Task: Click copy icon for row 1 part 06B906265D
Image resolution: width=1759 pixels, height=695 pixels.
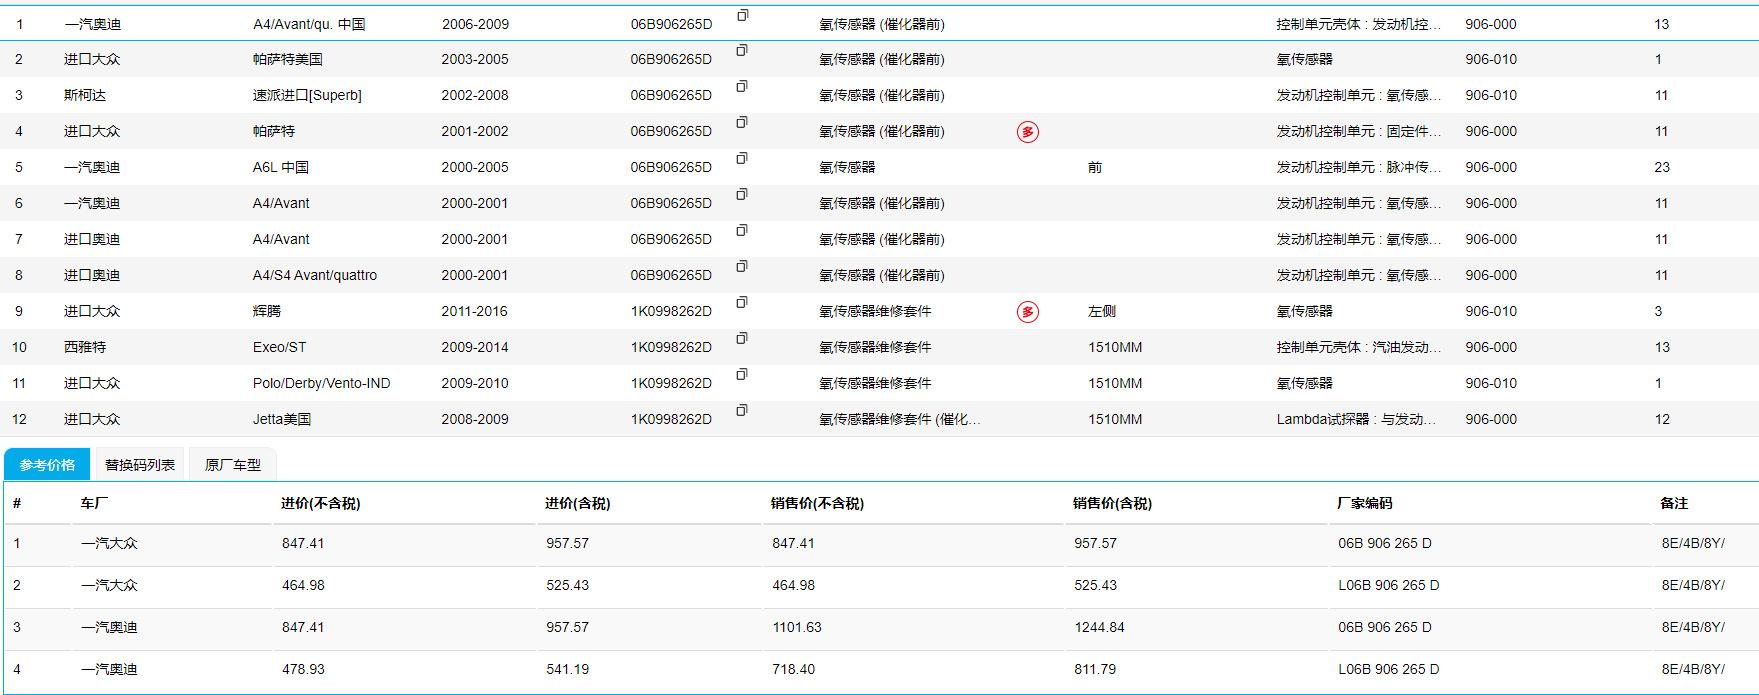Action: (742, 16)
